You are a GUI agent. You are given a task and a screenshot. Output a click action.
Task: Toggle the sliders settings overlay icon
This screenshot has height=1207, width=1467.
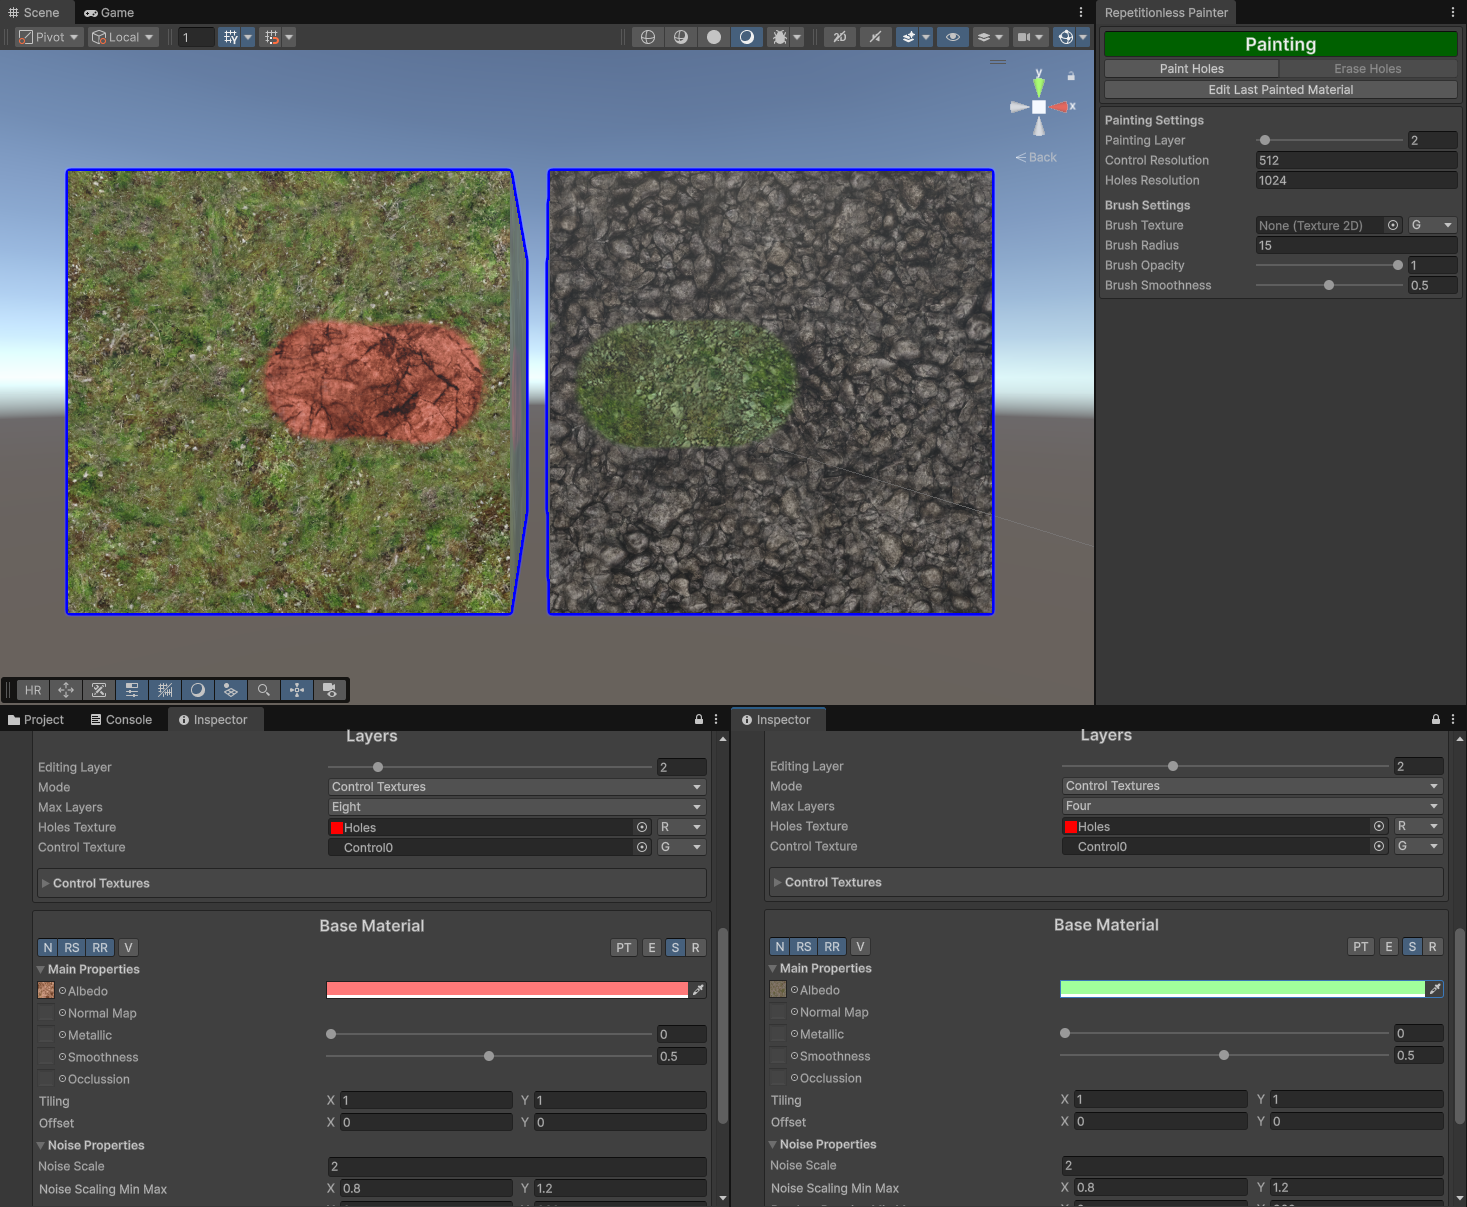tap(132, 690)
